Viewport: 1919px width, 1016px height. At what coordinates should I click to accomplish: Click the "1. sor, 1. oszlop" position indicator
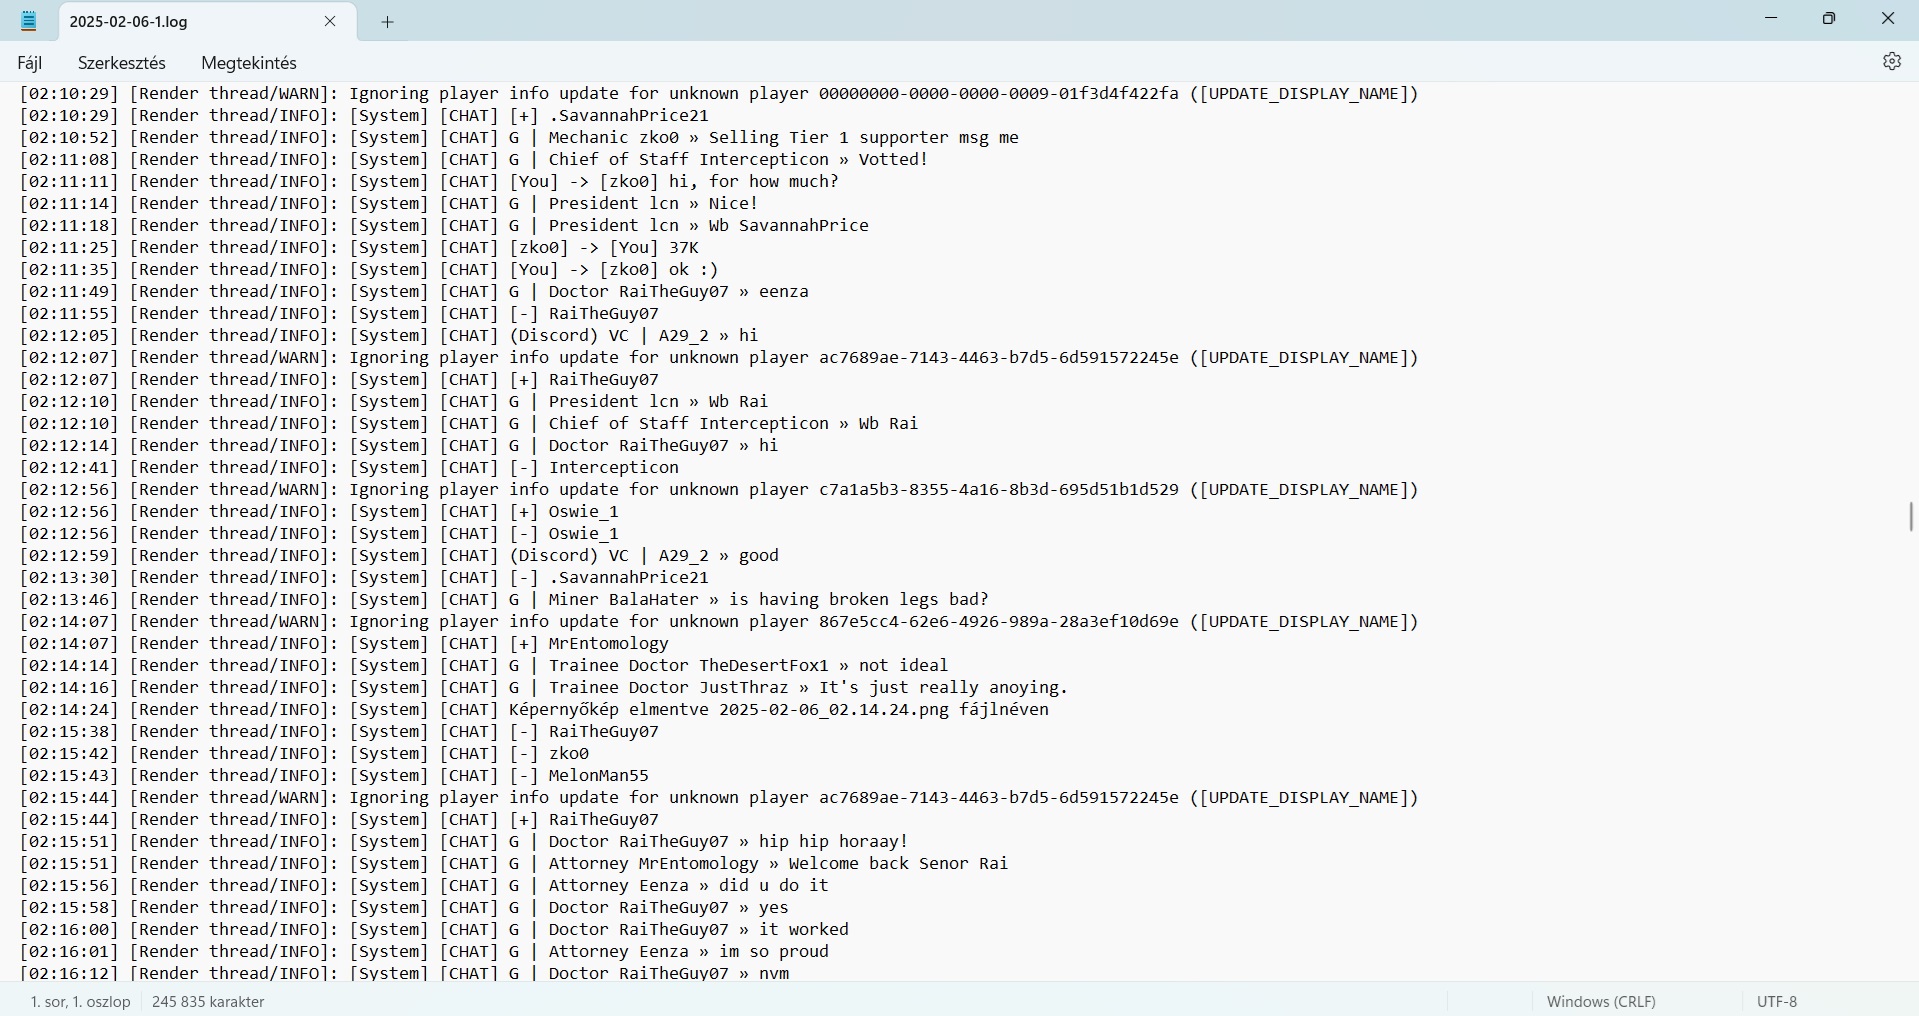click(x=80, y=1001)
